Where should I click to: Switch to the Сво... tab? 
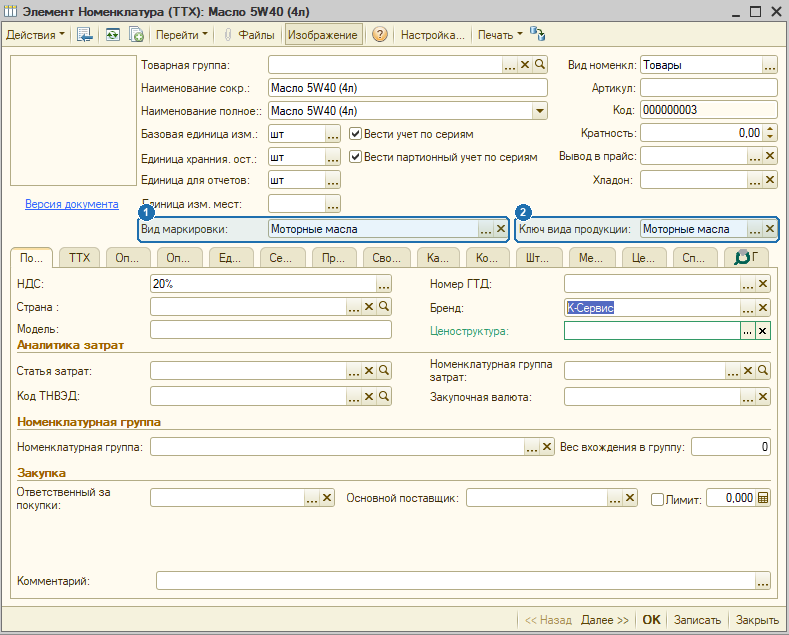pyautogui.click(x=386, y=258)
